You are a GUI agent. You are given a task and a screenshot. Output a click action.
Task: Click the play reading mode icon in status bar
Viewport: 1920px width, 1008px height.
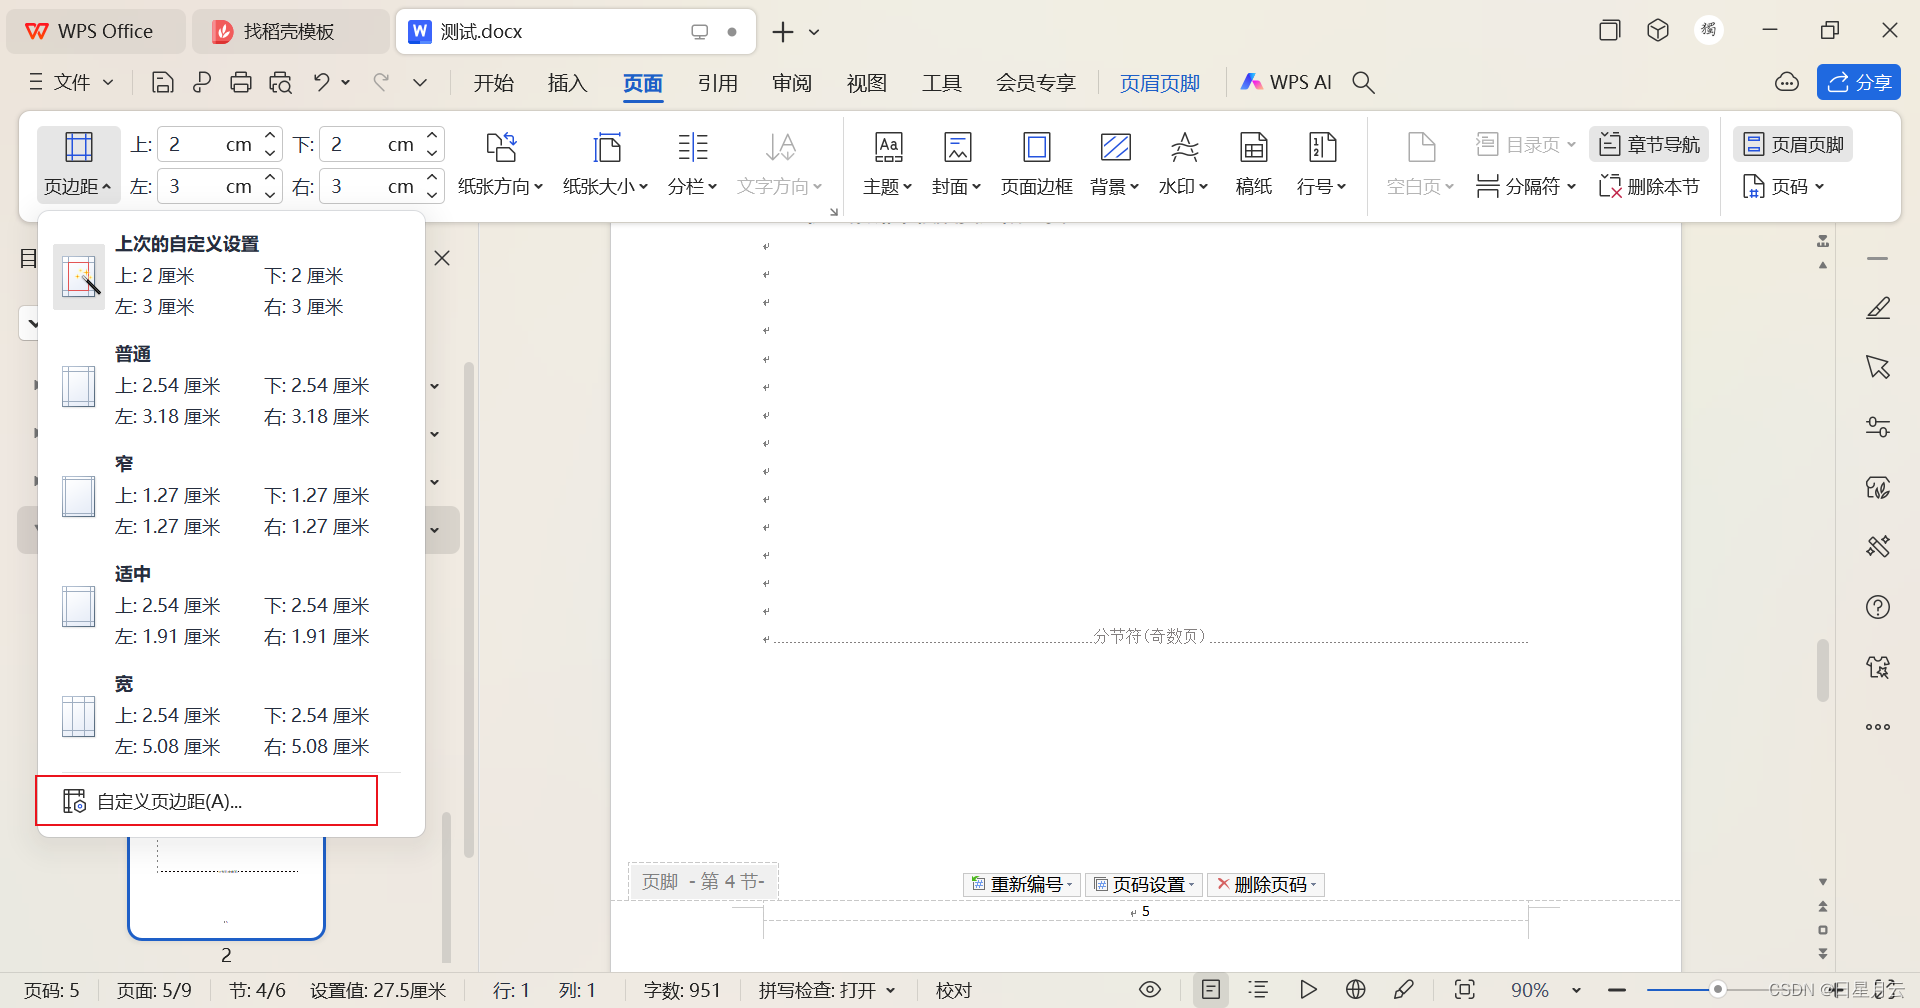point(1308,989)
